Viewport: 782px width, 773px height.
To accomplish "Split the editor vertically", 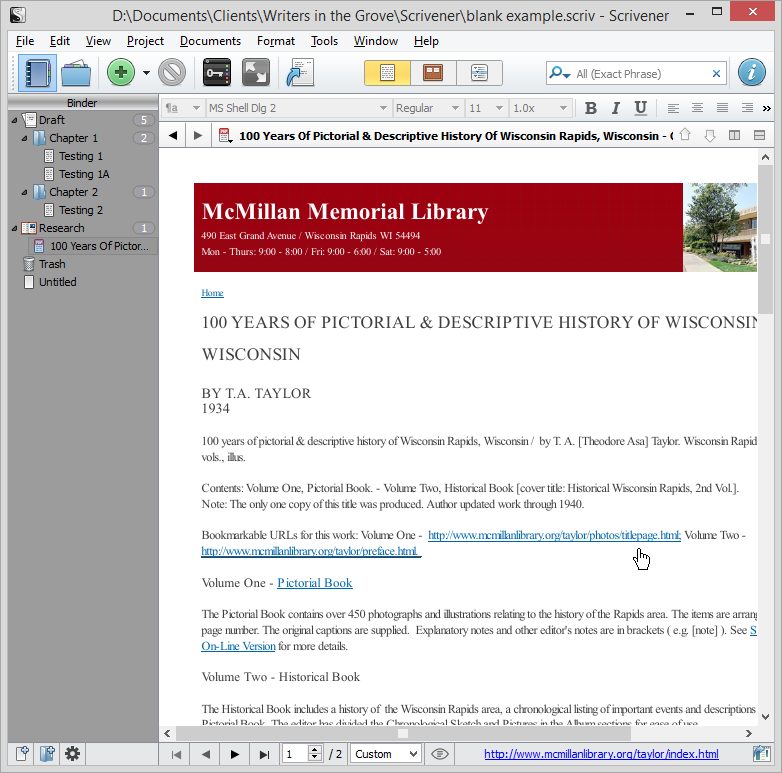I will tap(734, 135).
